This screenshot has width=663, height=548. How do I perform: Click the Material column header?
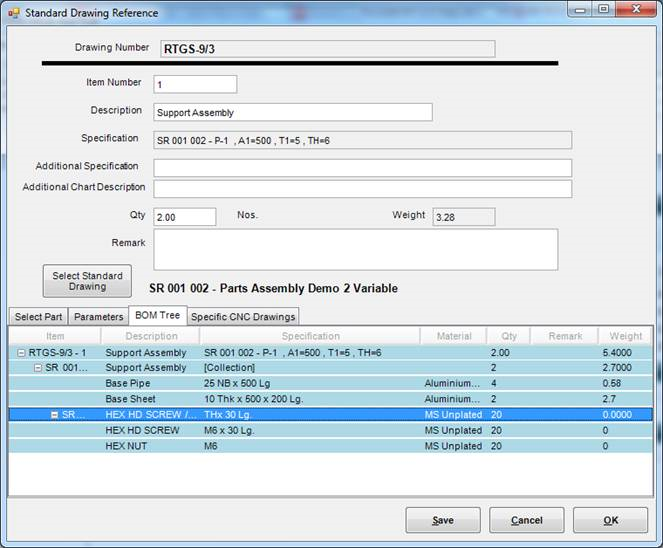(454, 336)
